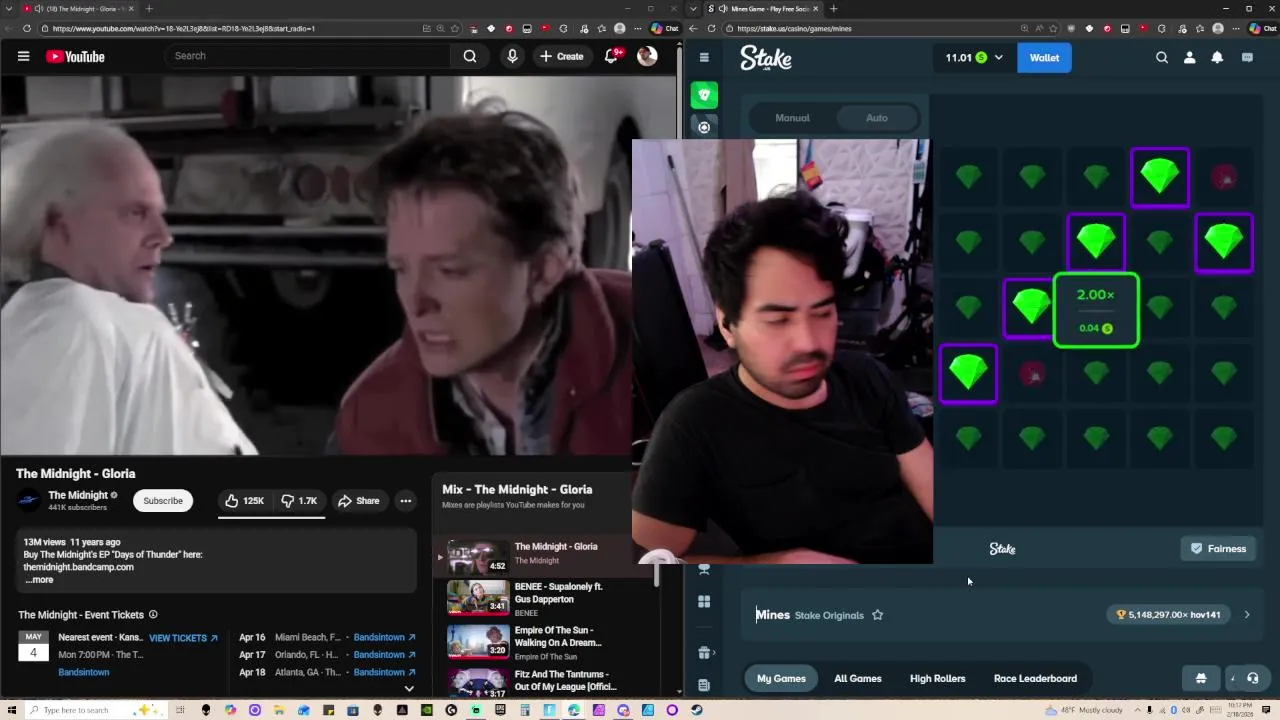Like the video with 125K likes
This screenshot has height=720, width=1280.
tap(244, 500)
